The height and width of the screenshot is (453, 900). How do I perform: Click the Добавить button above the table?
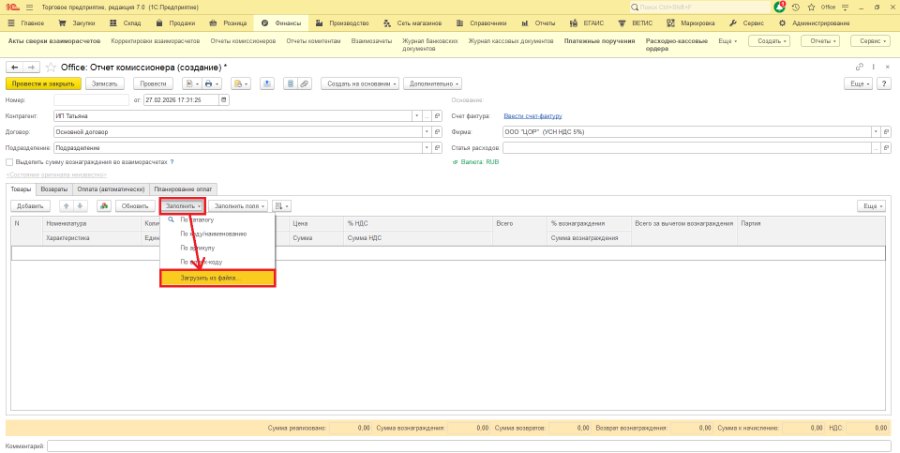[x=30, y=206]
